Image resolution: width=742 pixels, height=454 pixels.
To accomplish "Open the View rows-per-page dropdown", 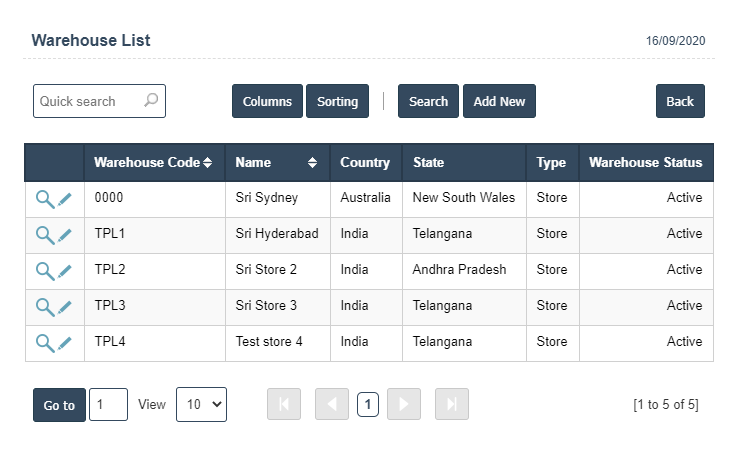I will 201,404.
